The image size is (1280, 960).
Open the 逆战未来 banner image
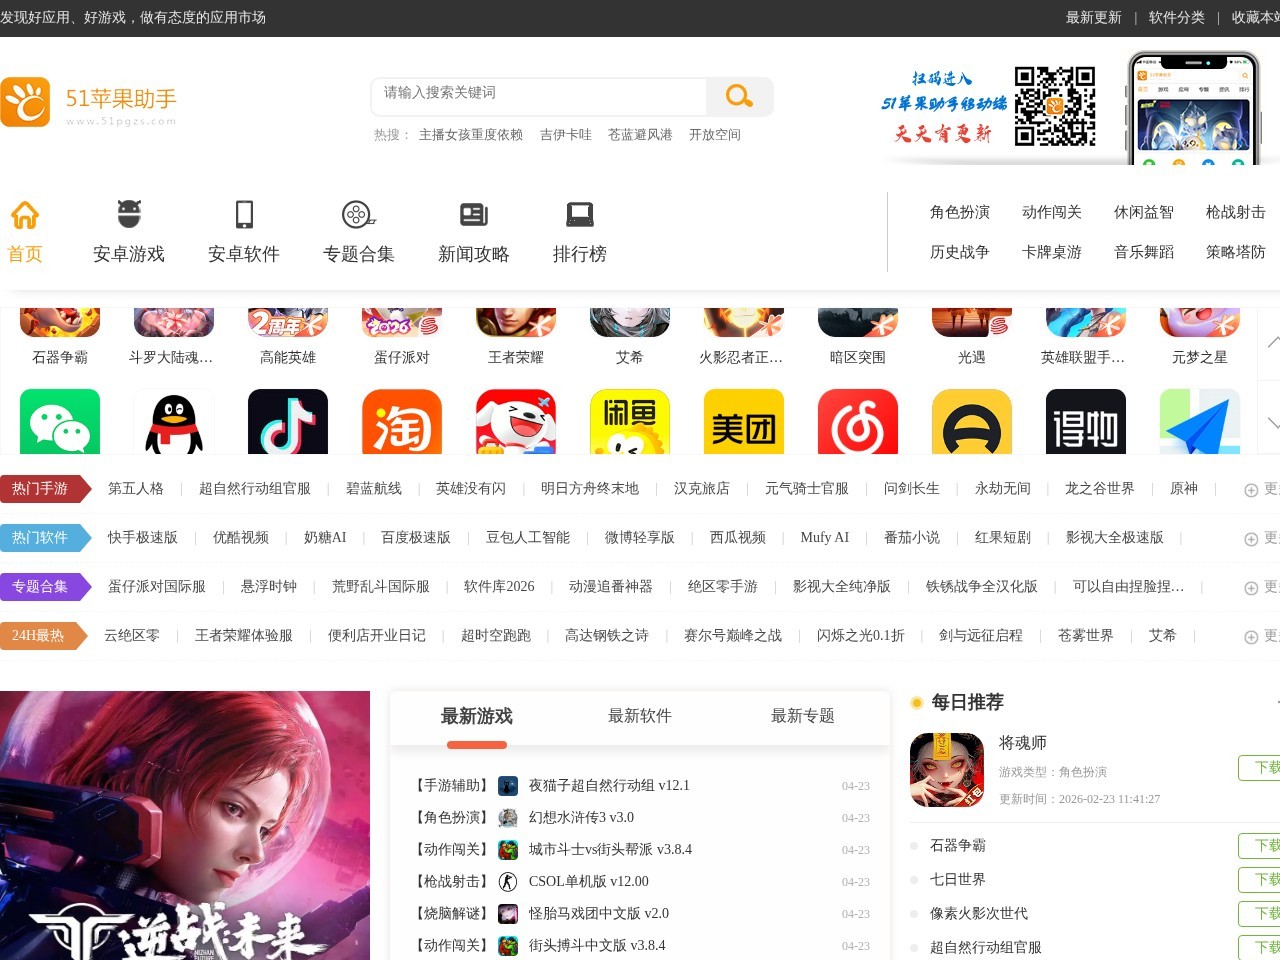[x=185, y=825]
